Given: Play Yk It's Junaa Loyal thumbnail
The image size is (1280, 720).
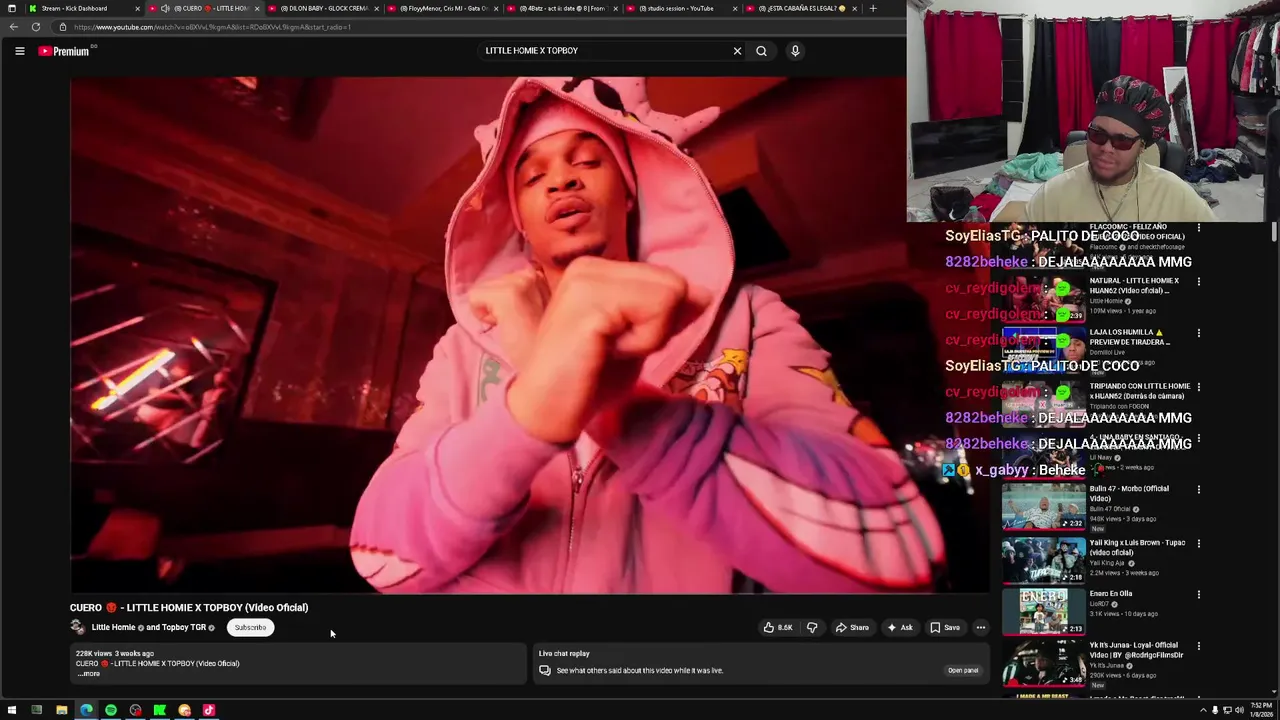Looking at the screenshot, I should pos(1043,664).
